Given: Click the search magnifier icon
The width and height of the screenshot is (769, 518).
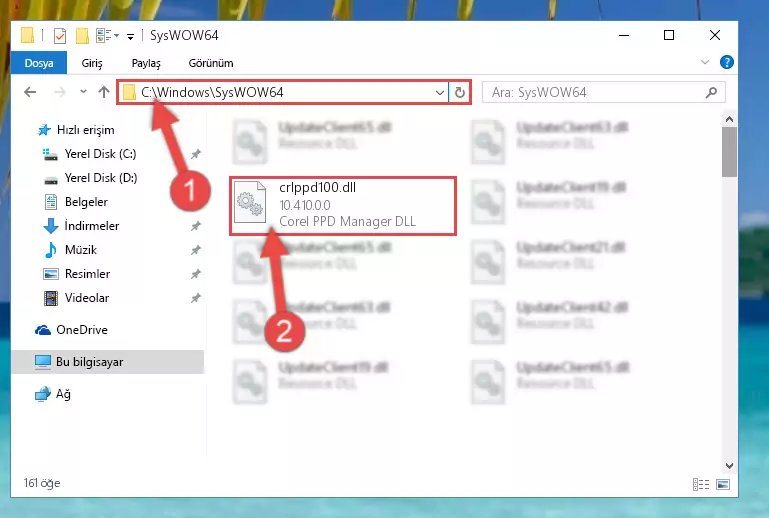Looking at the screenshot, I should click(711, 92).
